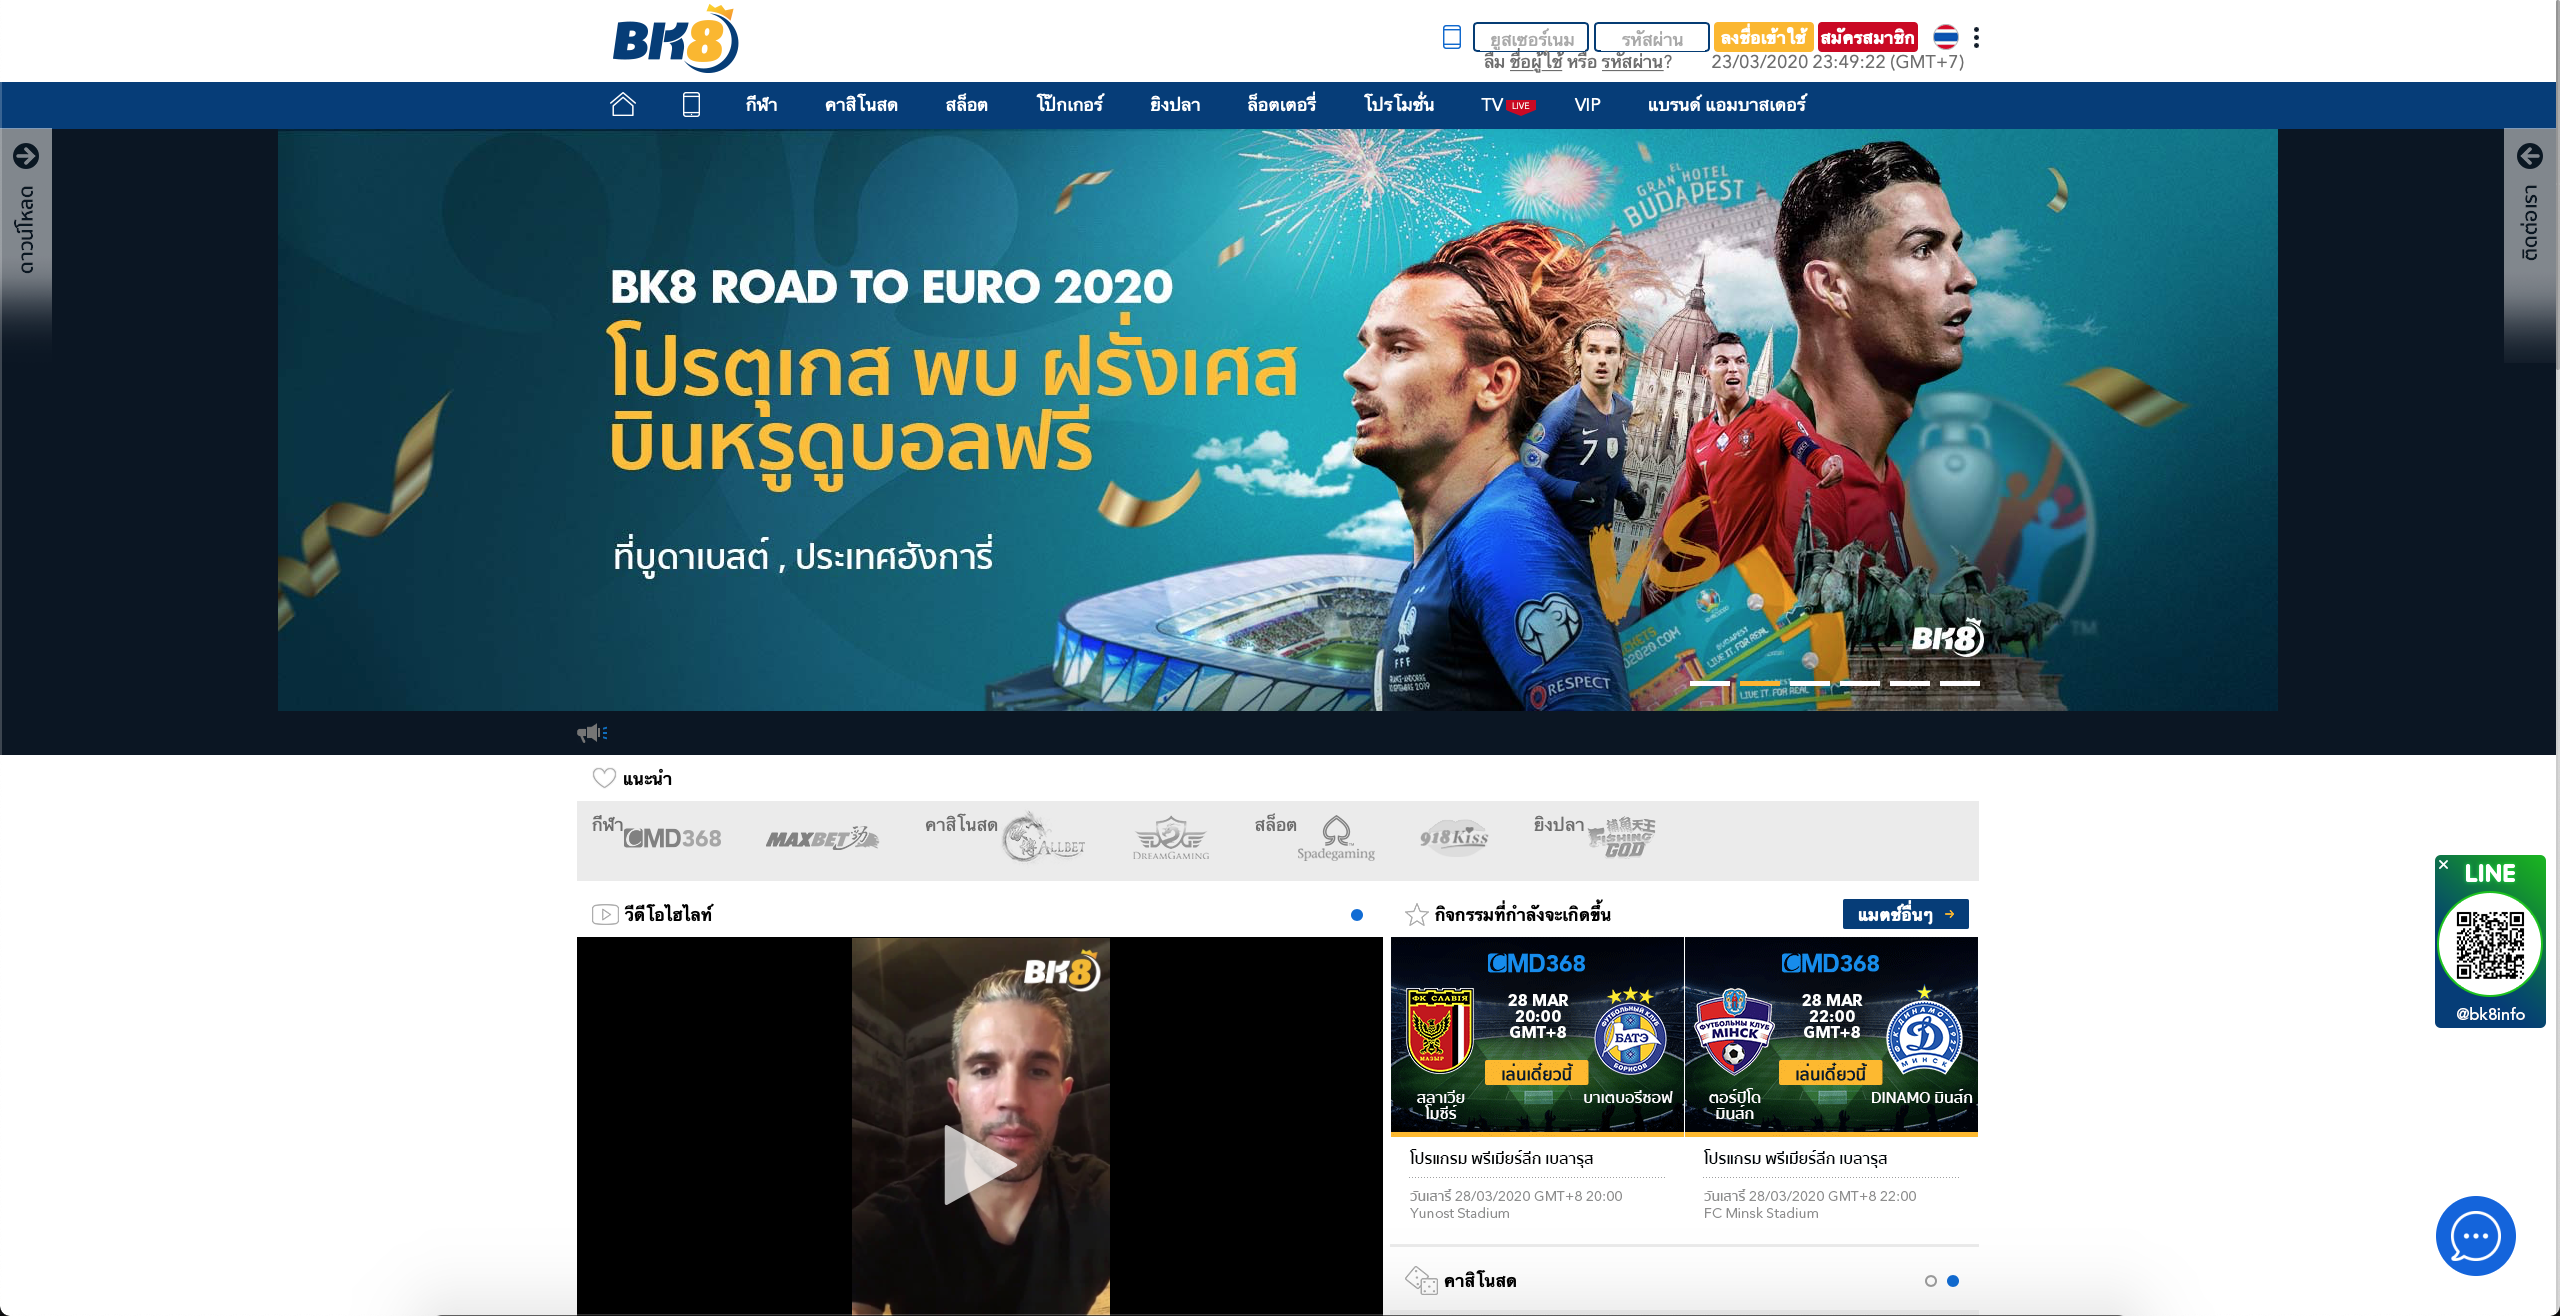Open the mobile phone icon in navigation bar

coord(691,104)
